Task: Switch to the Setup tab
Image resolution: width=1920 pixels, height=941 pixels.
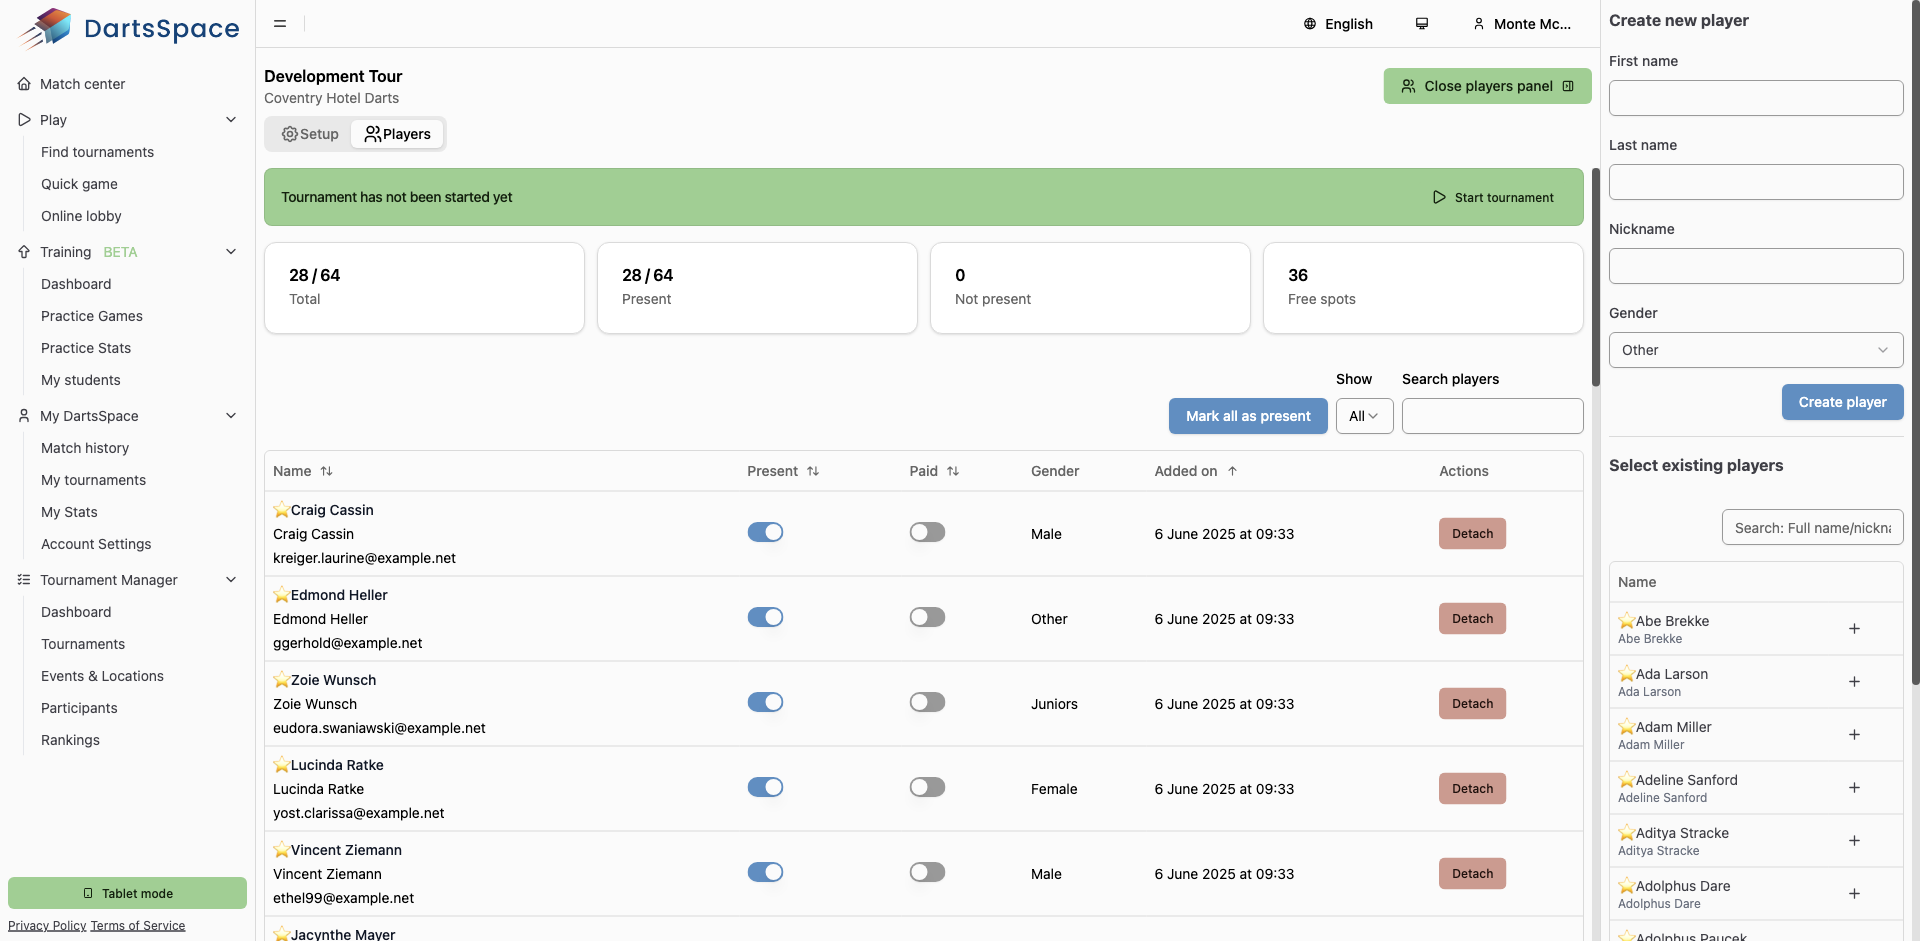Action: 310,134
